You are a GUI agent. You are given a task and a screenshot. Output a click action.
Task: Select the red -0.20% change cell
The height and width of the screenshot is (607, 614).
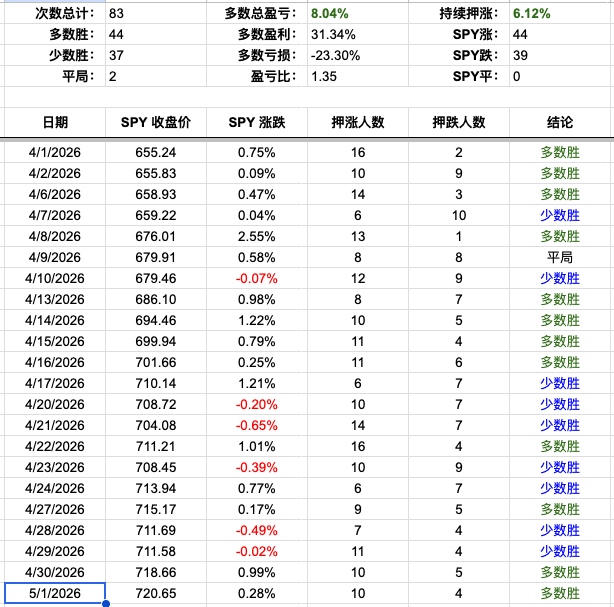pyautogui.click(x=257, y=404)
